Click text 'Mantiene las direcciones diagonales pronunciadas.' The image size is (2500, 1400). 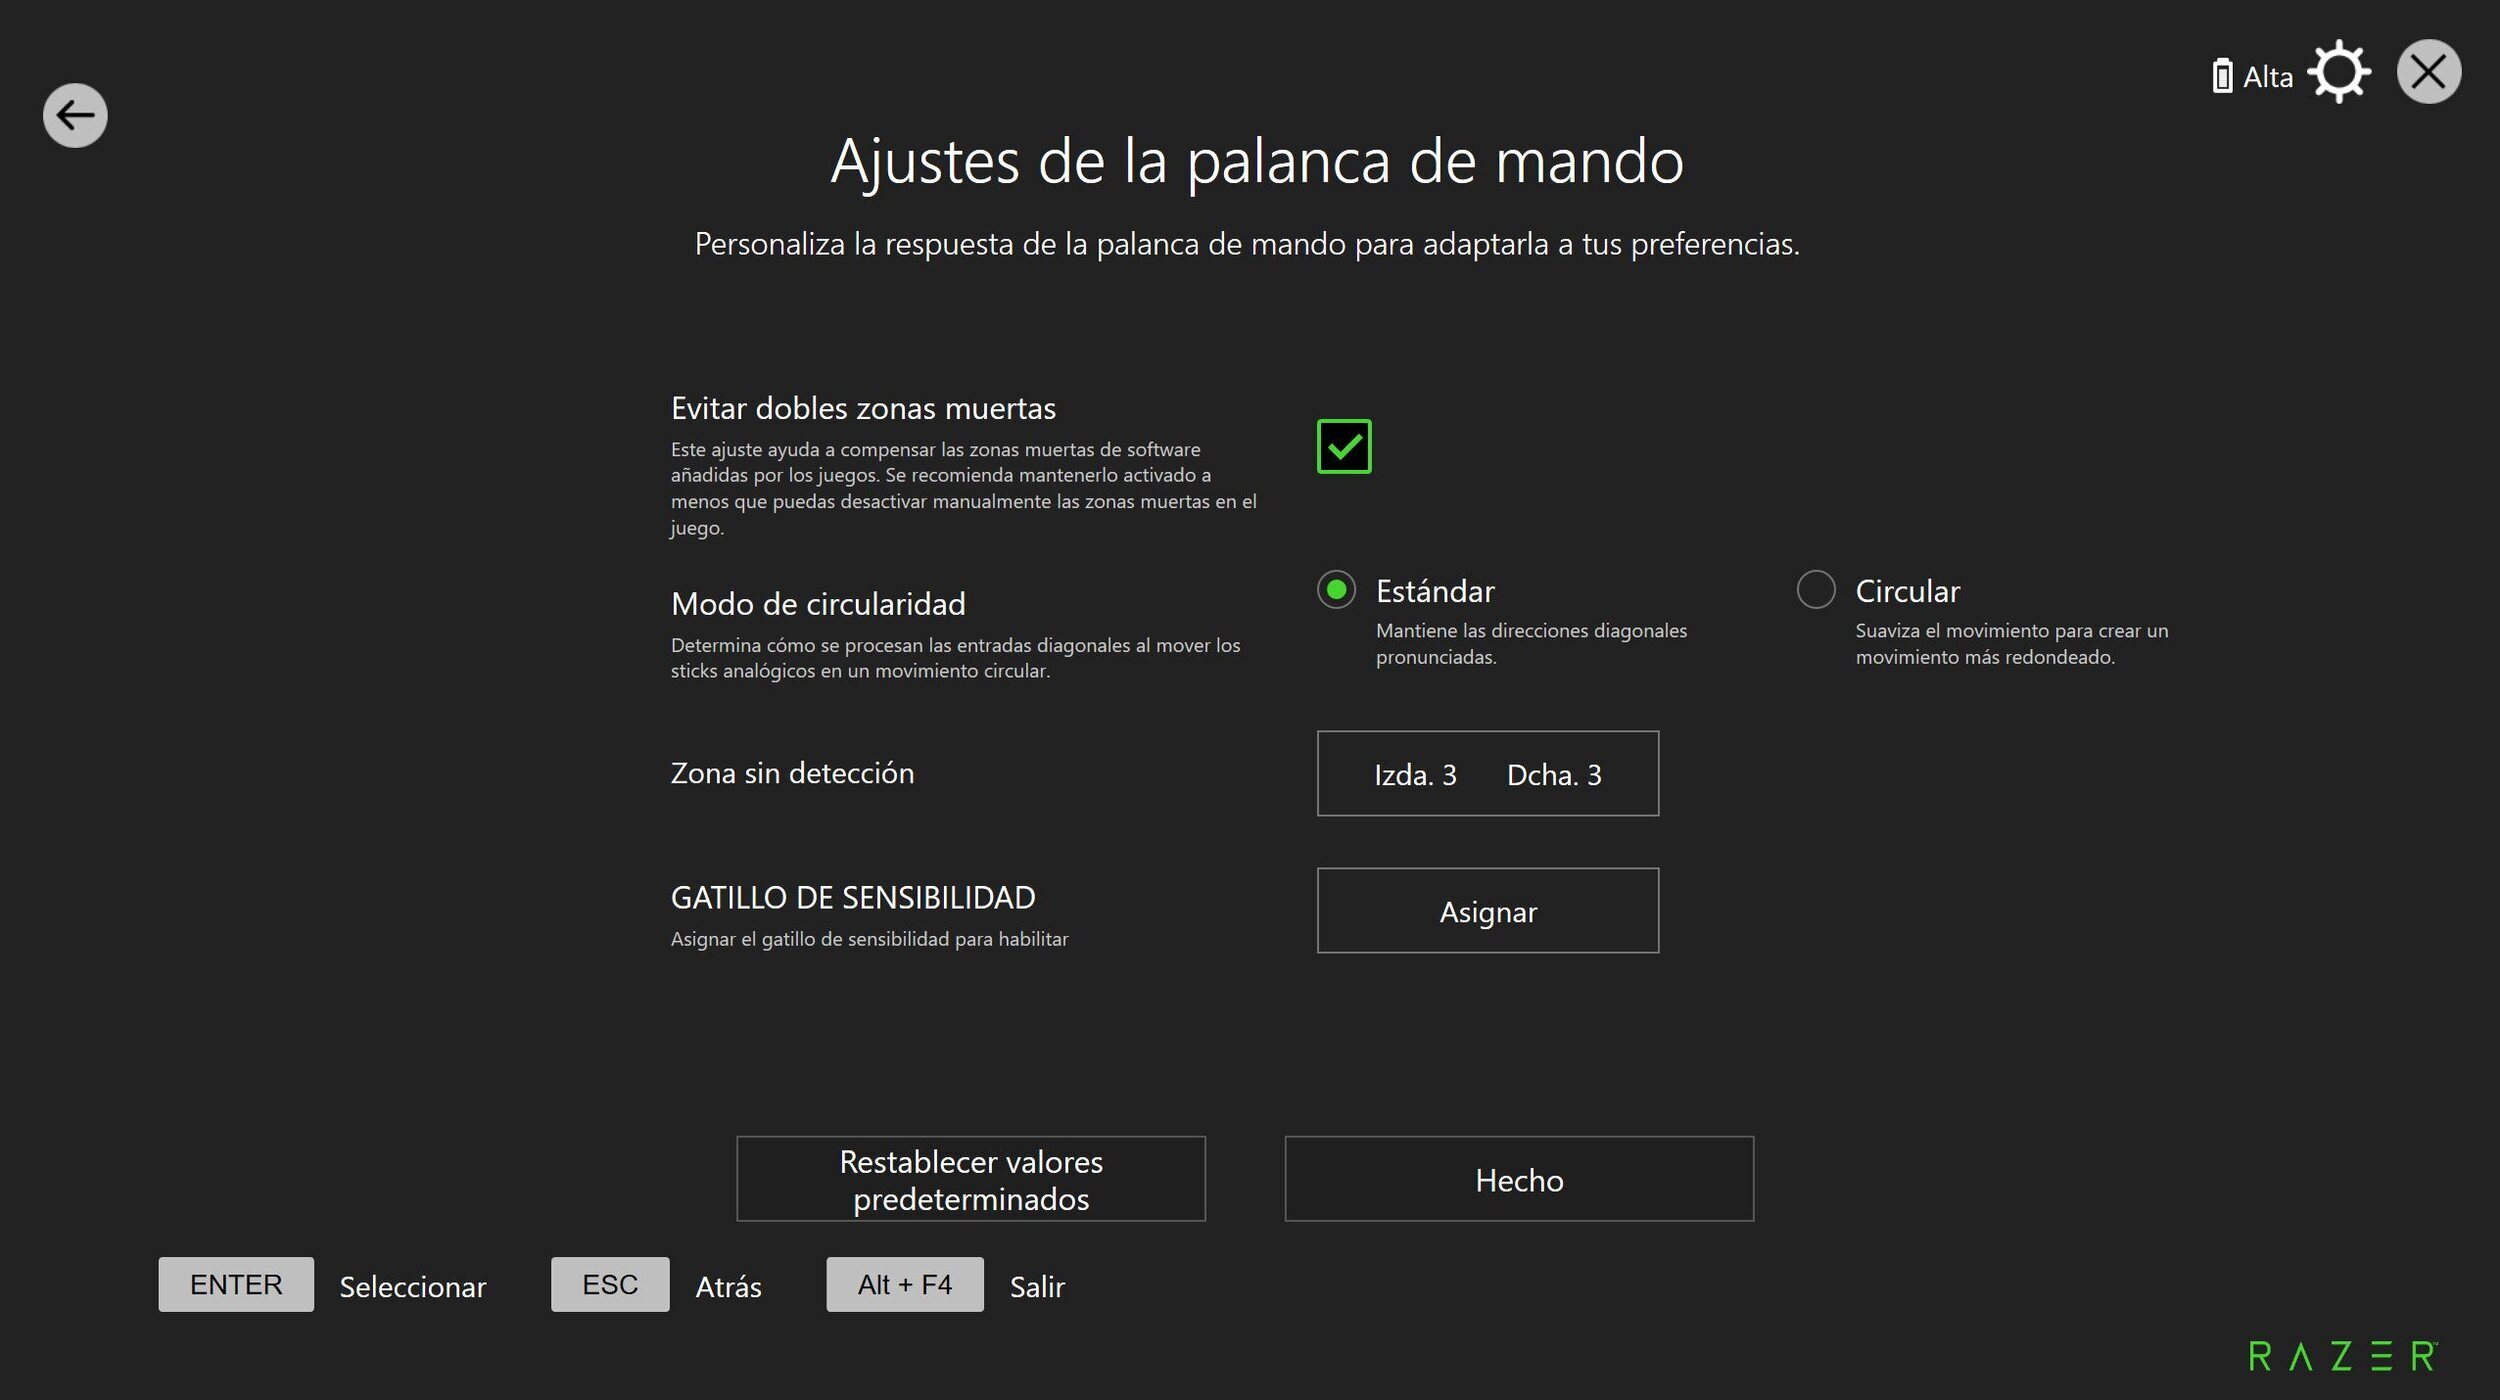coord(1531,644)
